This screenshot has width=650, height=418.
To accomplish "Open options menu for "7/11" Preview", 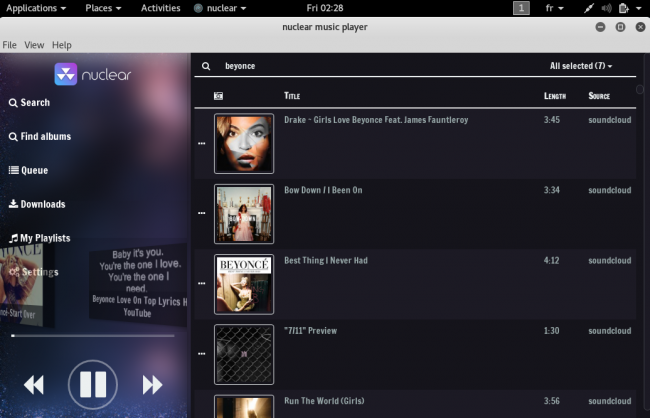I will (201, 354).
